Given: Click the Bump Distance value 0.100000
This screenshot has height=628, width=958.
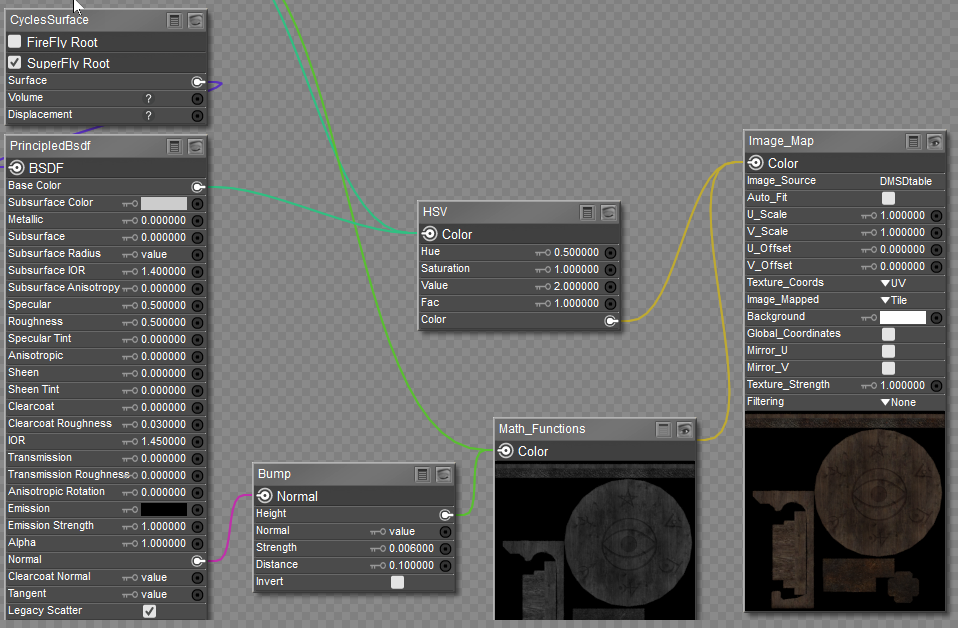Looking at the screenshot, I should 411,566.
